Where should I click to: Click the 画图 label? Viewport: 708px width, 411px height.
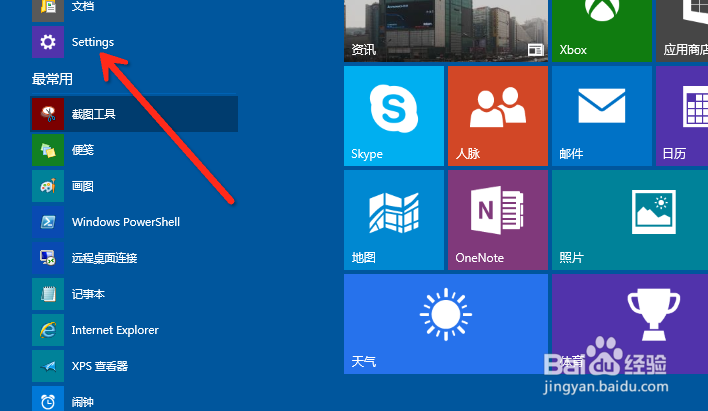83,186
